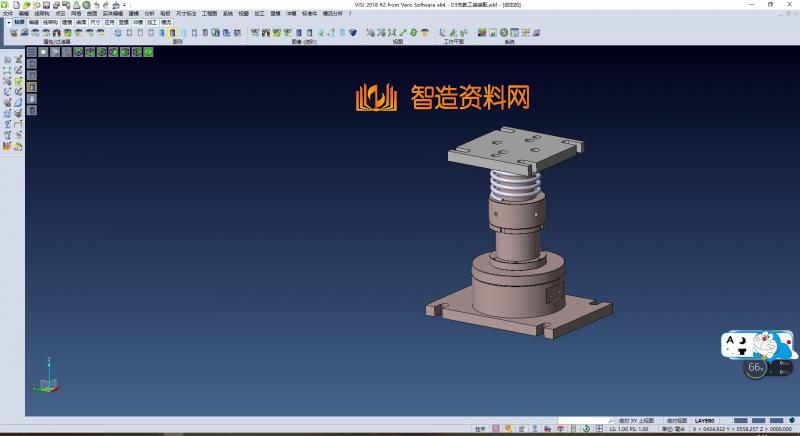Click the 单位 毫米 units indicator in the status bar

(x=673, y=429)
